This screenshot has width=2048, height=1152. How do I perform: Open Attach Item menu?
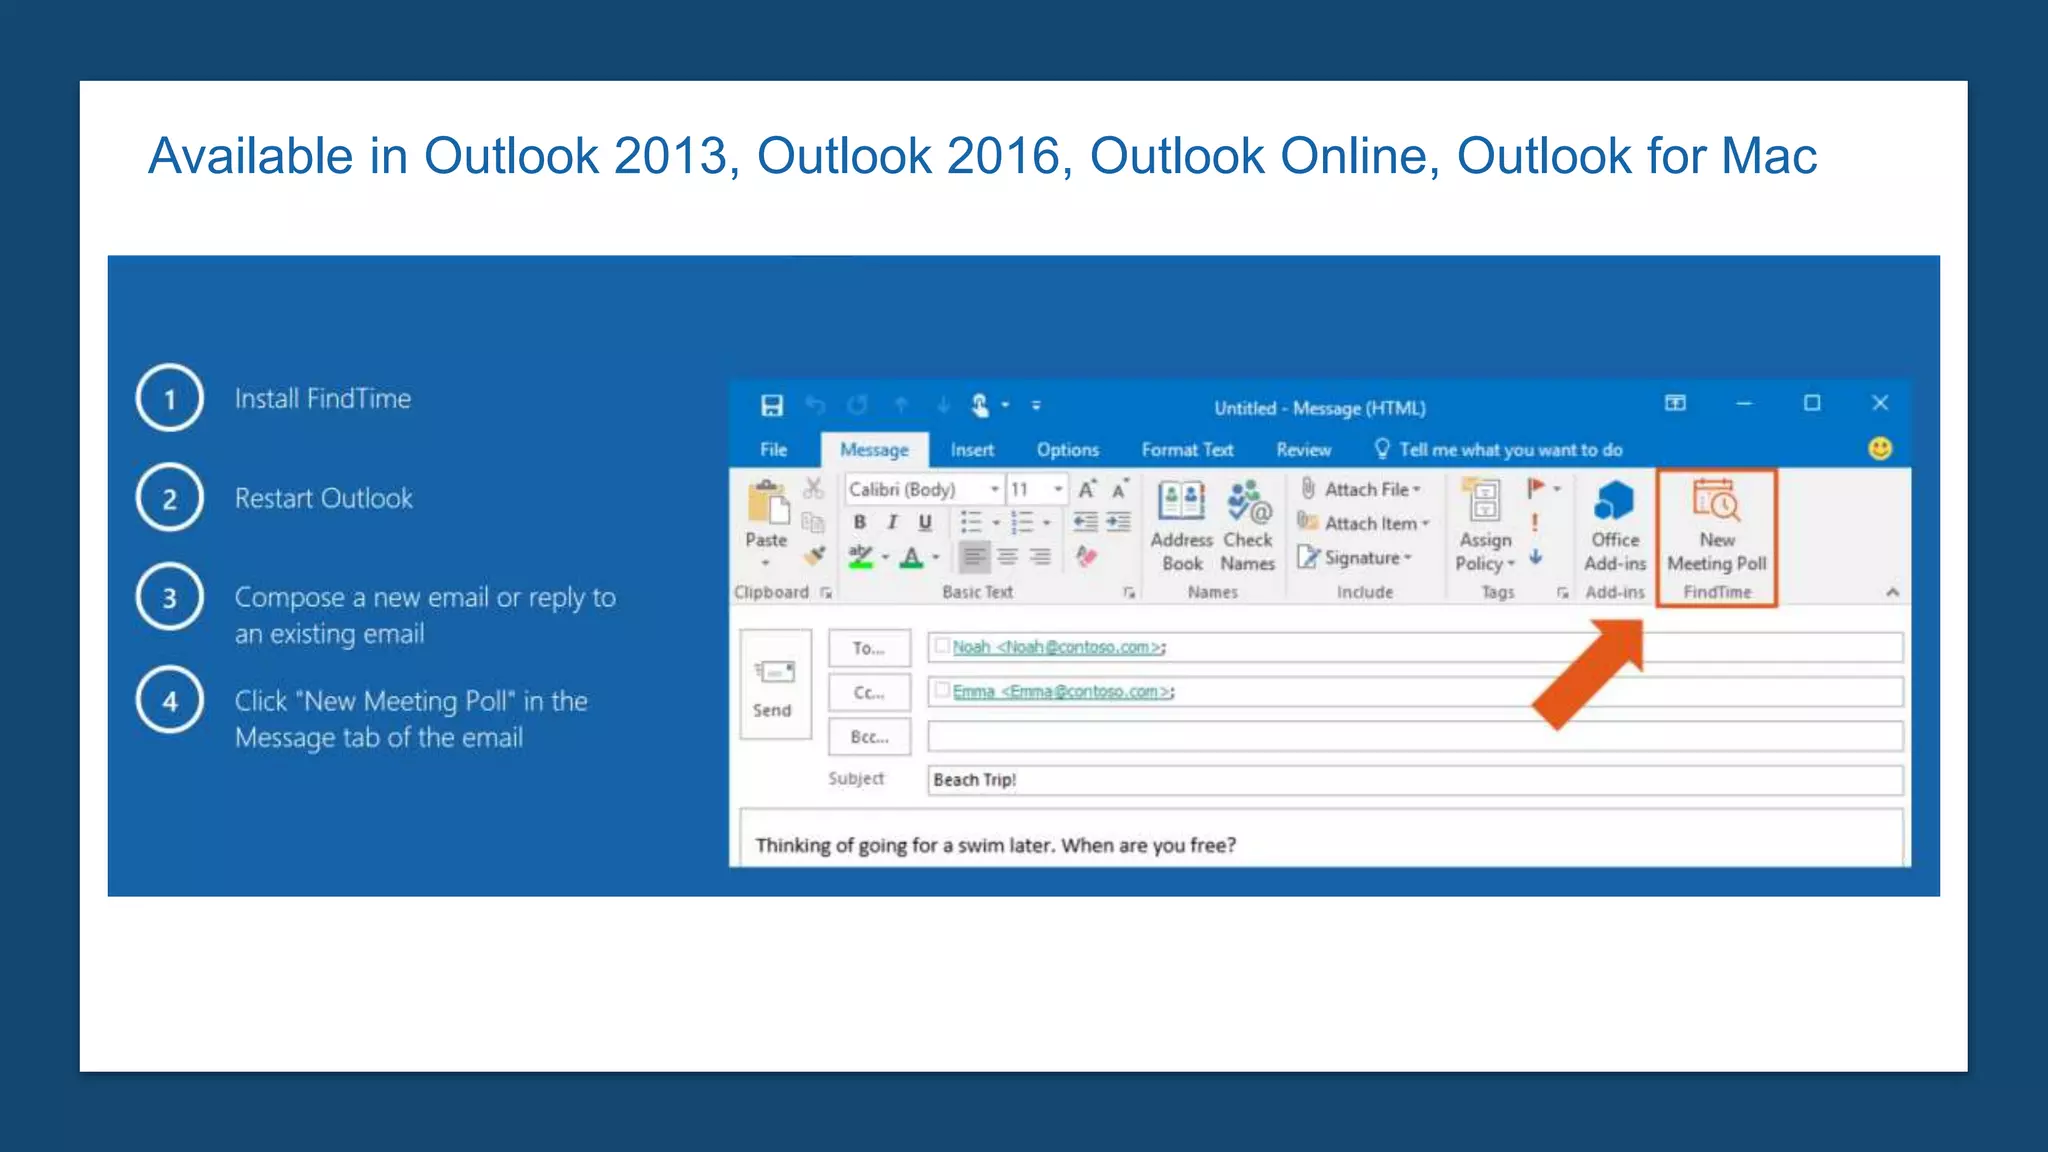pos(1364,523)
